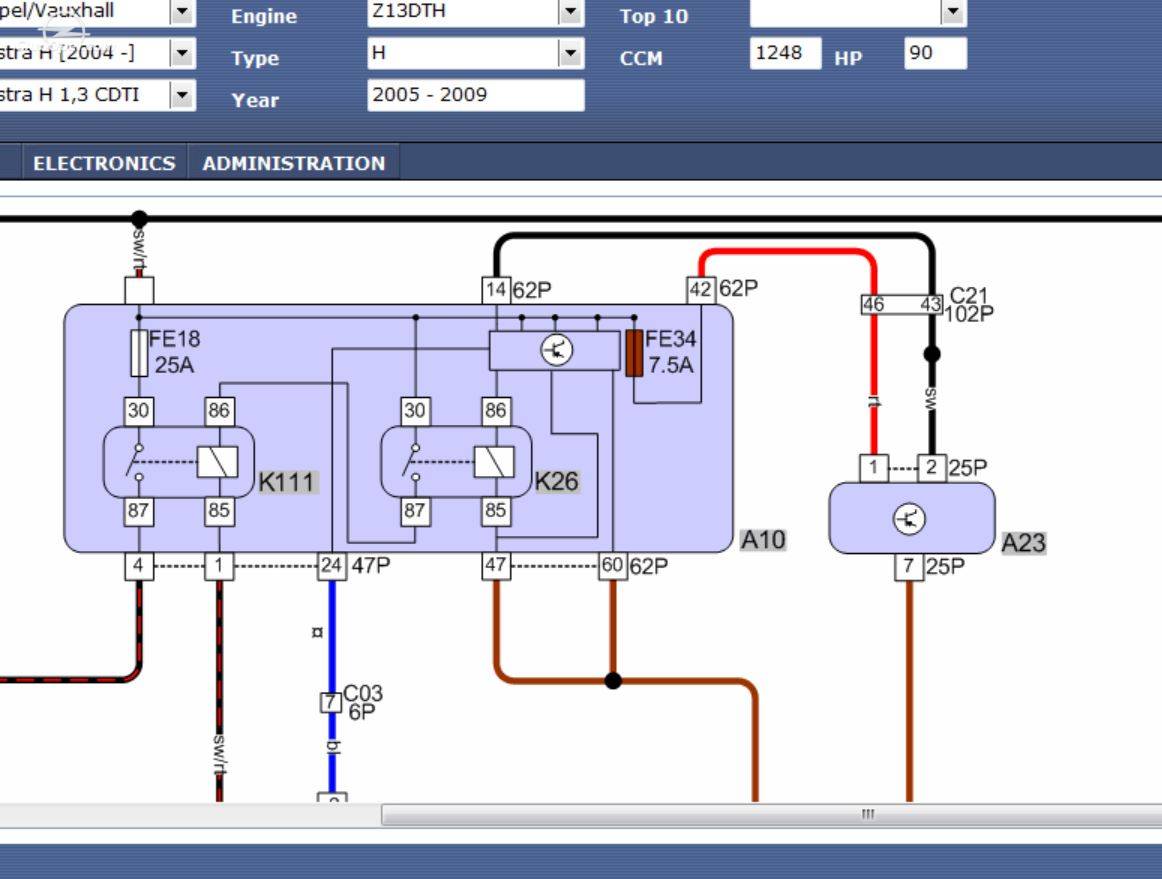Click the black junction node on the brown wire
Screen dimensions: 1162x879
613,680
